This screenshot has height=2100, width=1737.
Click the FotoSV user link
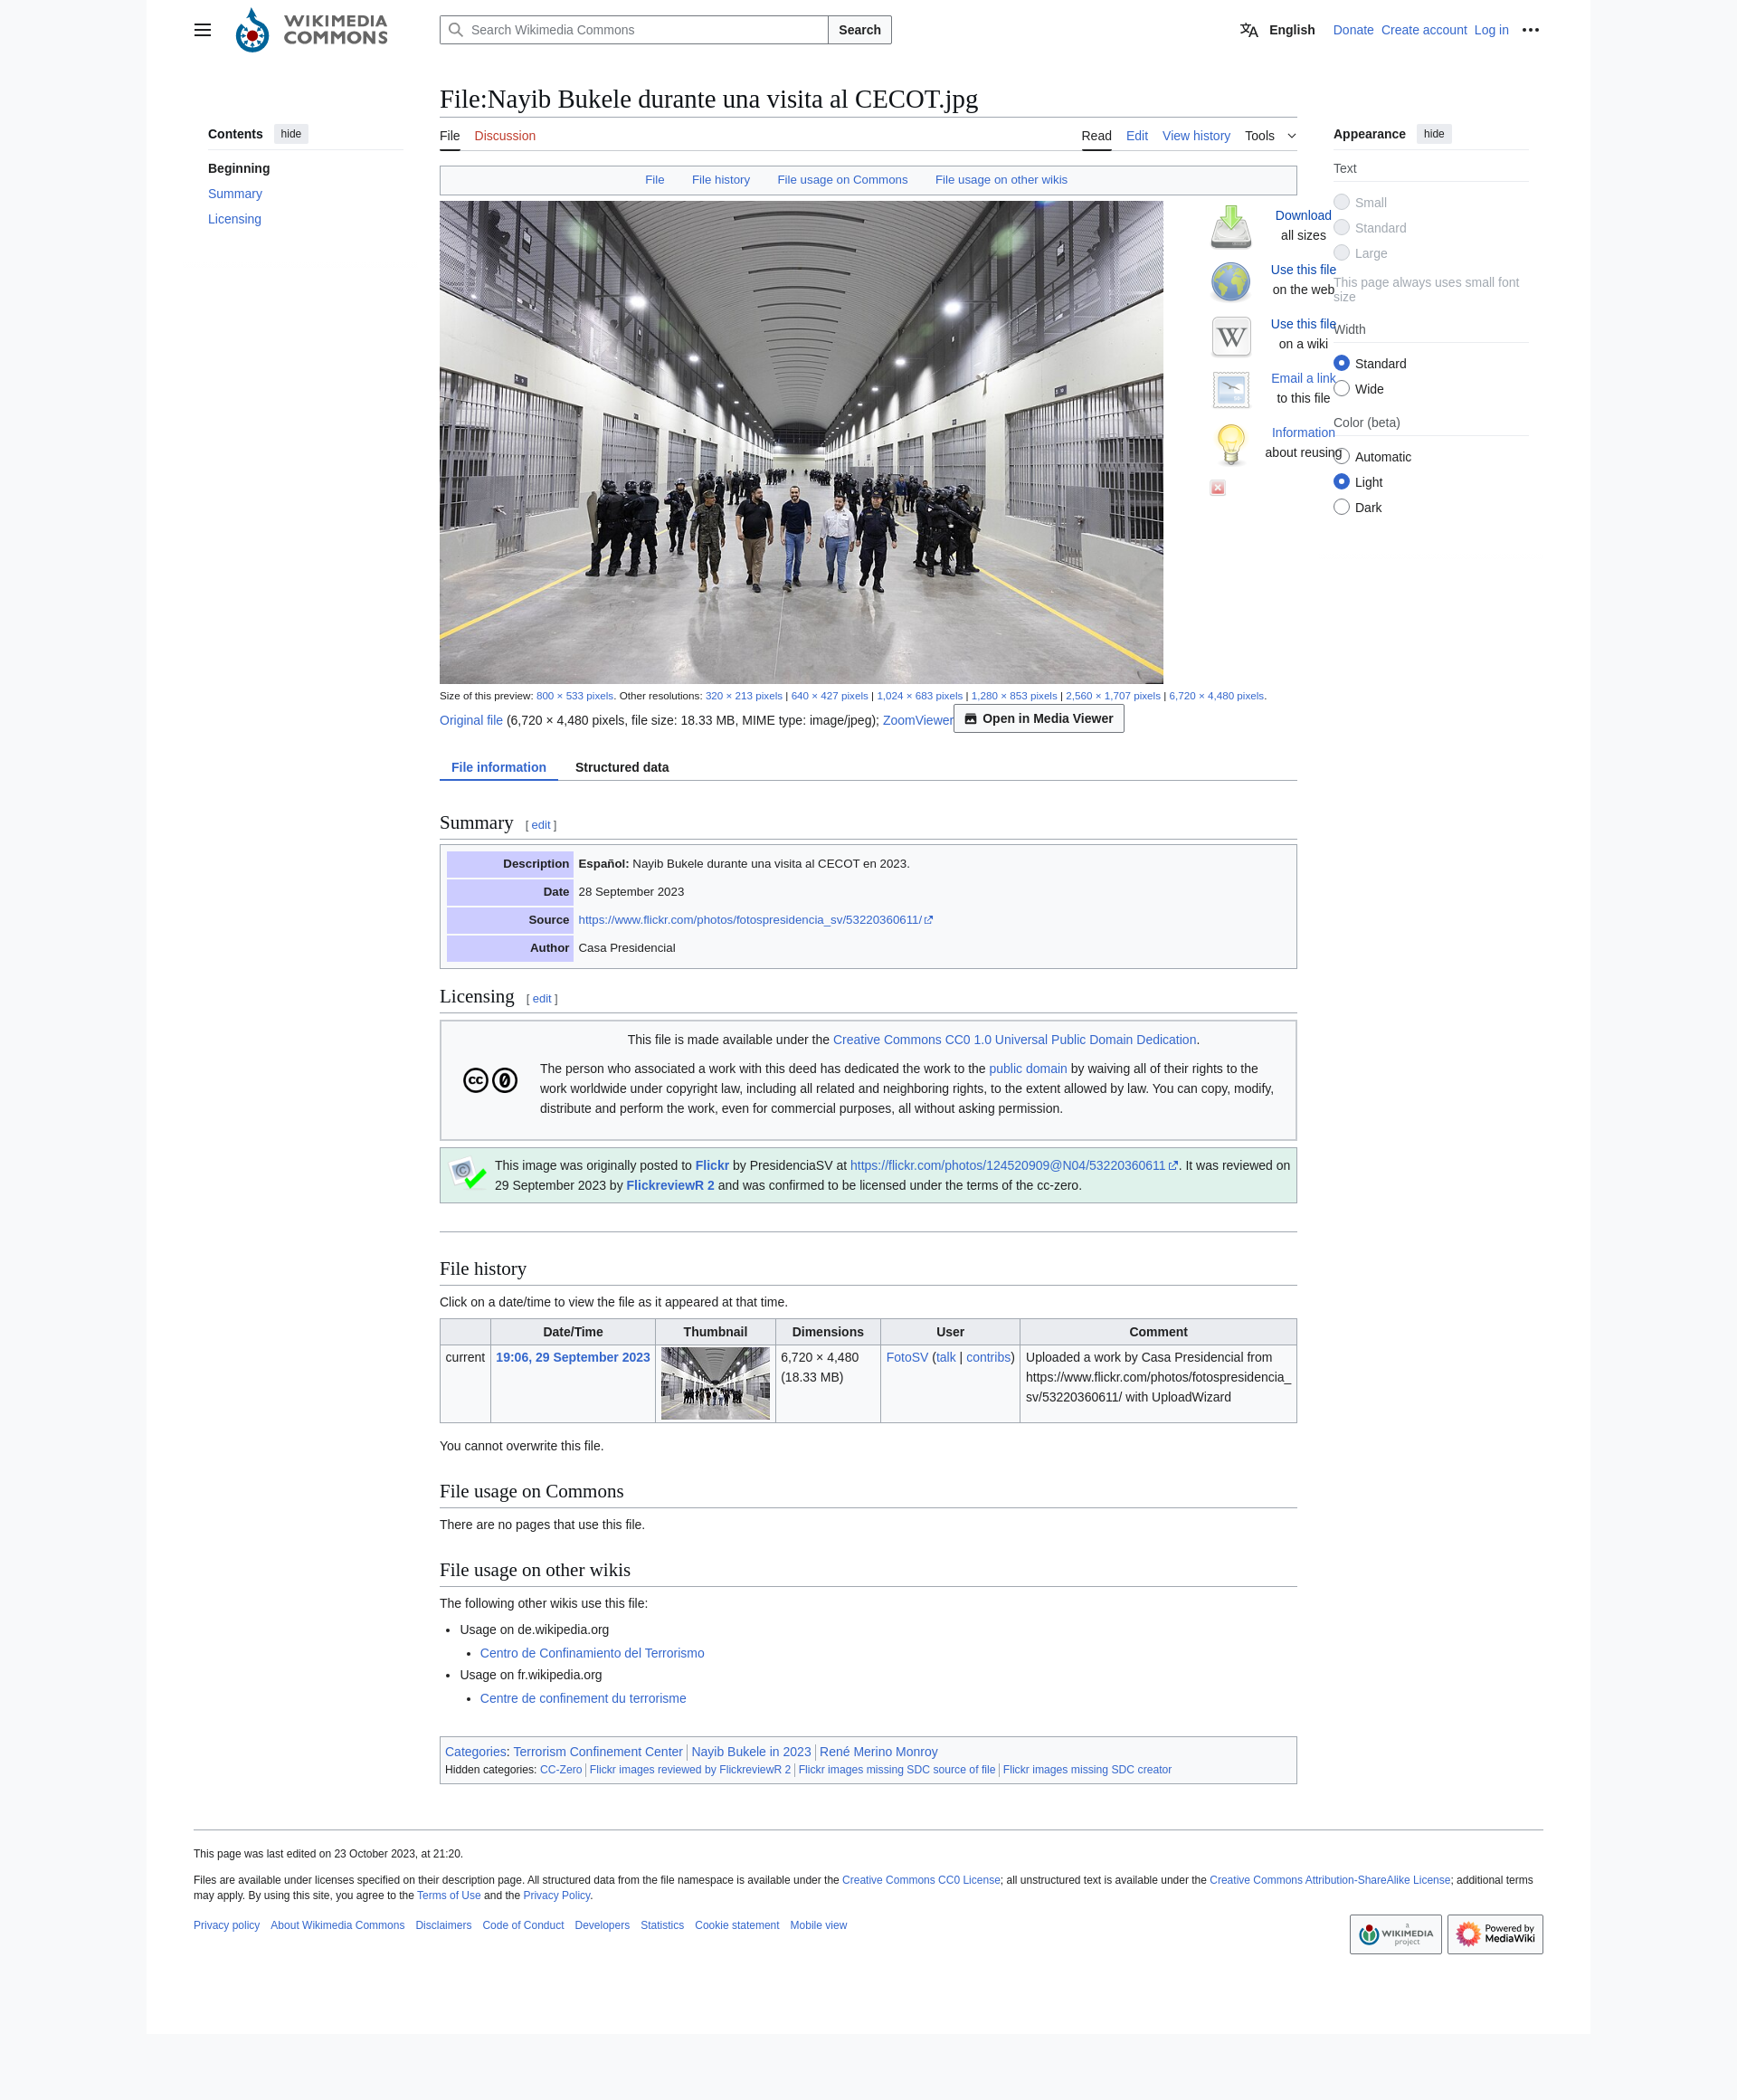tap(906, 1357)
